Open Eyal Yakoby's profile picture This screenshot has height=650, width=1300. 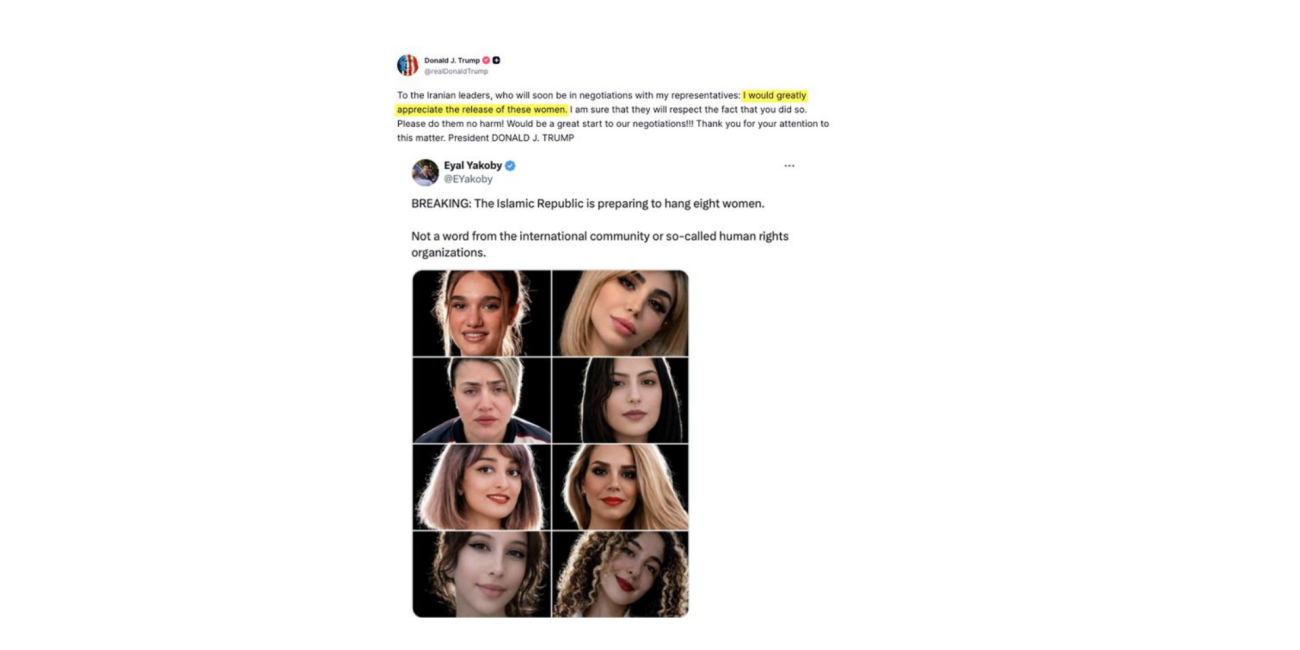point(425,172)
